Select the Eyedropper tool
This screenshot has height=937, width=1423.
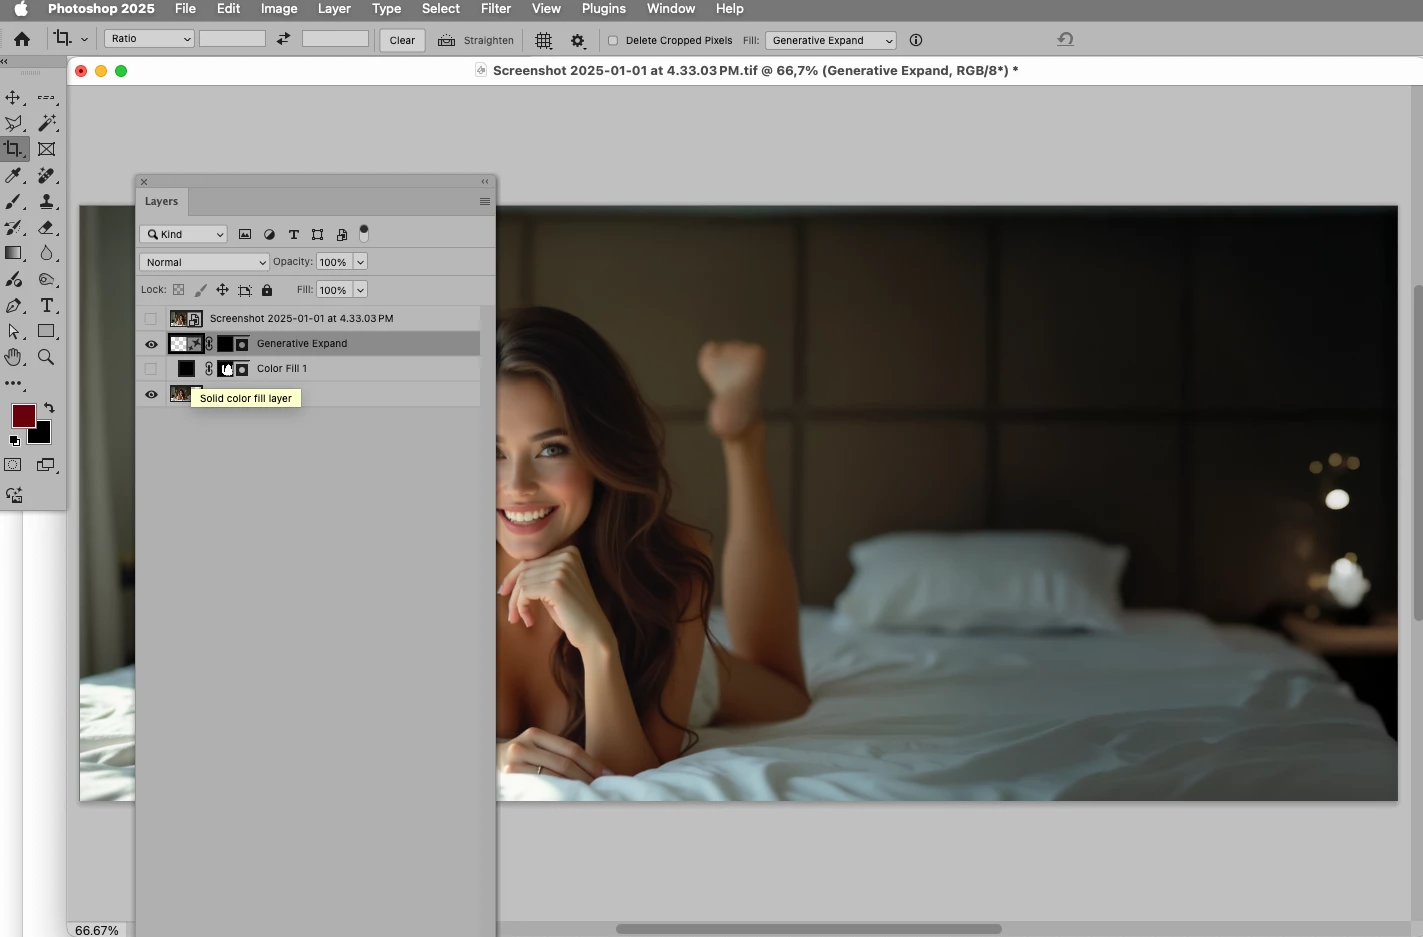click(13, 175)
